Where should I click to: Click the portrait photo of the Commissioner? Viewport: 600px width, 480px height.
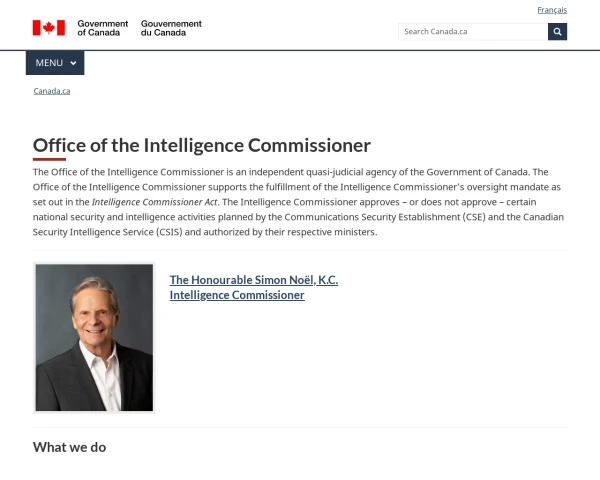[94, 338]
